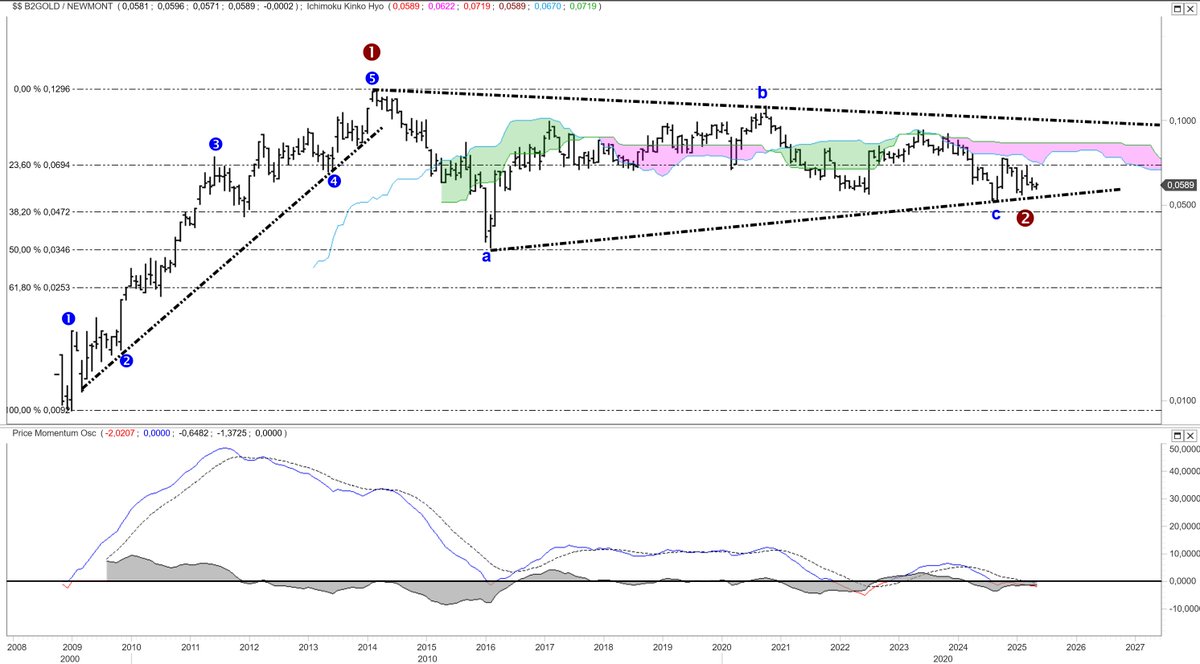Click the 0,1000 price axis value

[x=1183, y=121]
